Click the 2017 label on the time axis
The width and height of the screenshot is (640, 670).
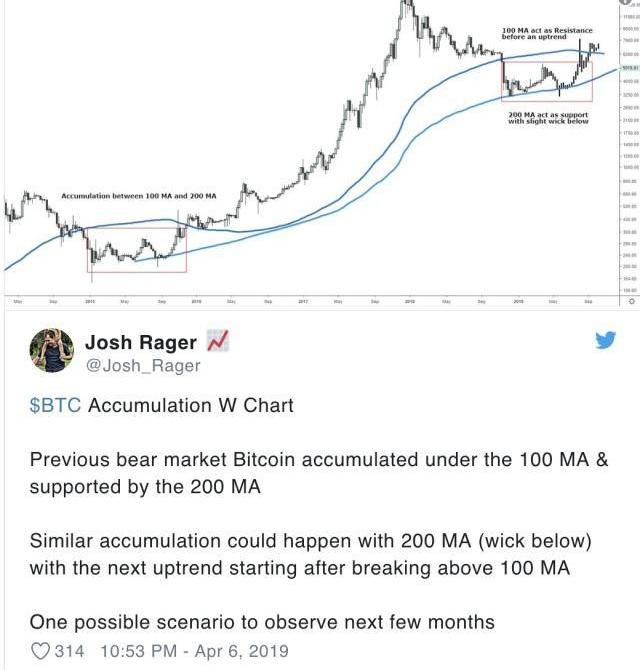[303, 302]
